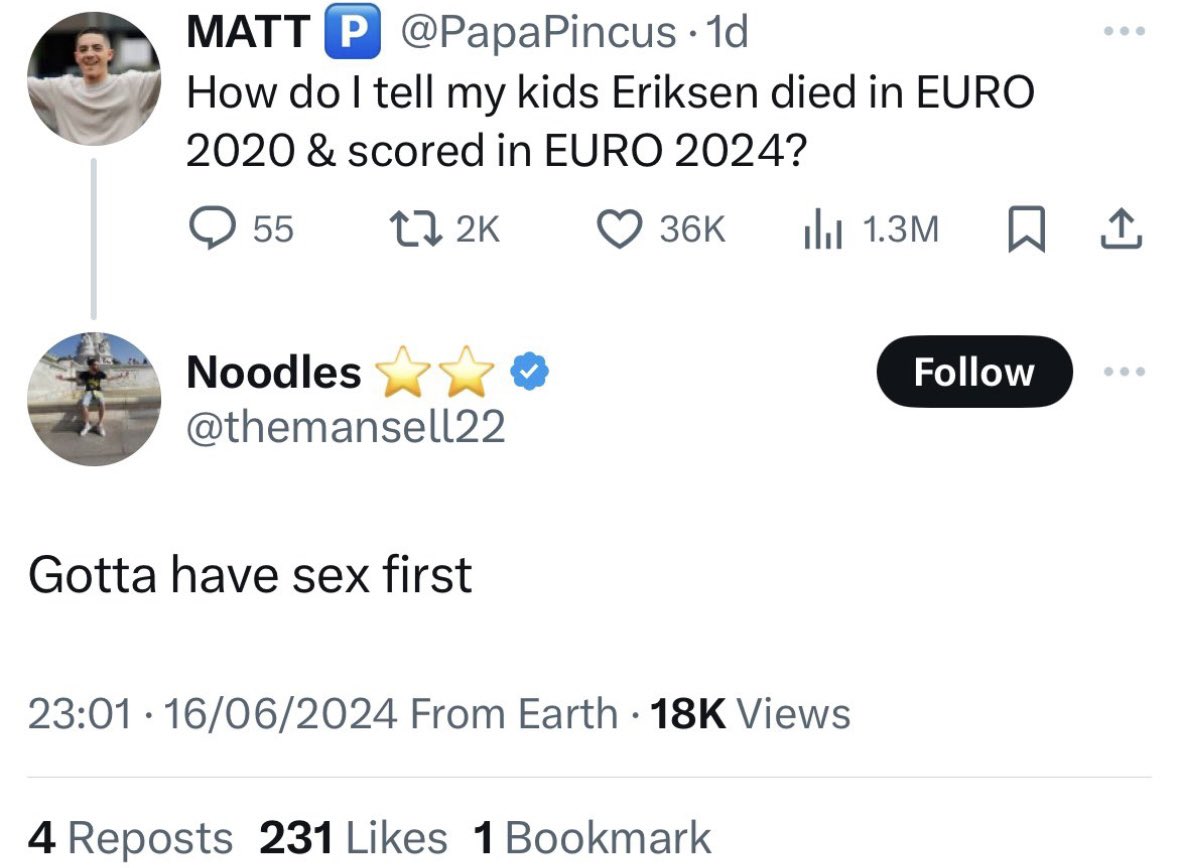This screenshot has width=1179, height=868.
Task: Open the 1 Bookmark count
Action: (591, 837)
